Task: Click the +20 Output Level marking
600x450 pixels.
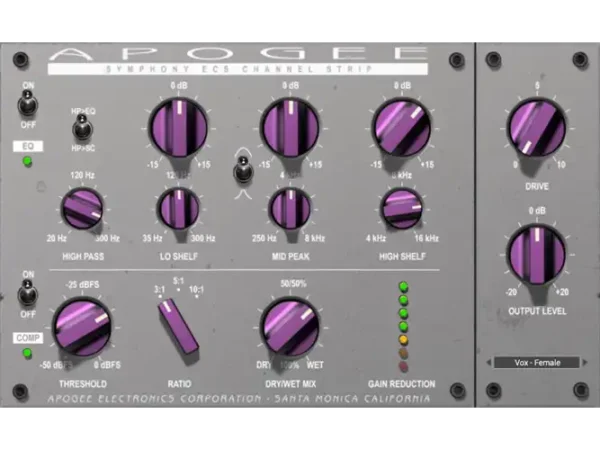Action: [x=562, y=292]
